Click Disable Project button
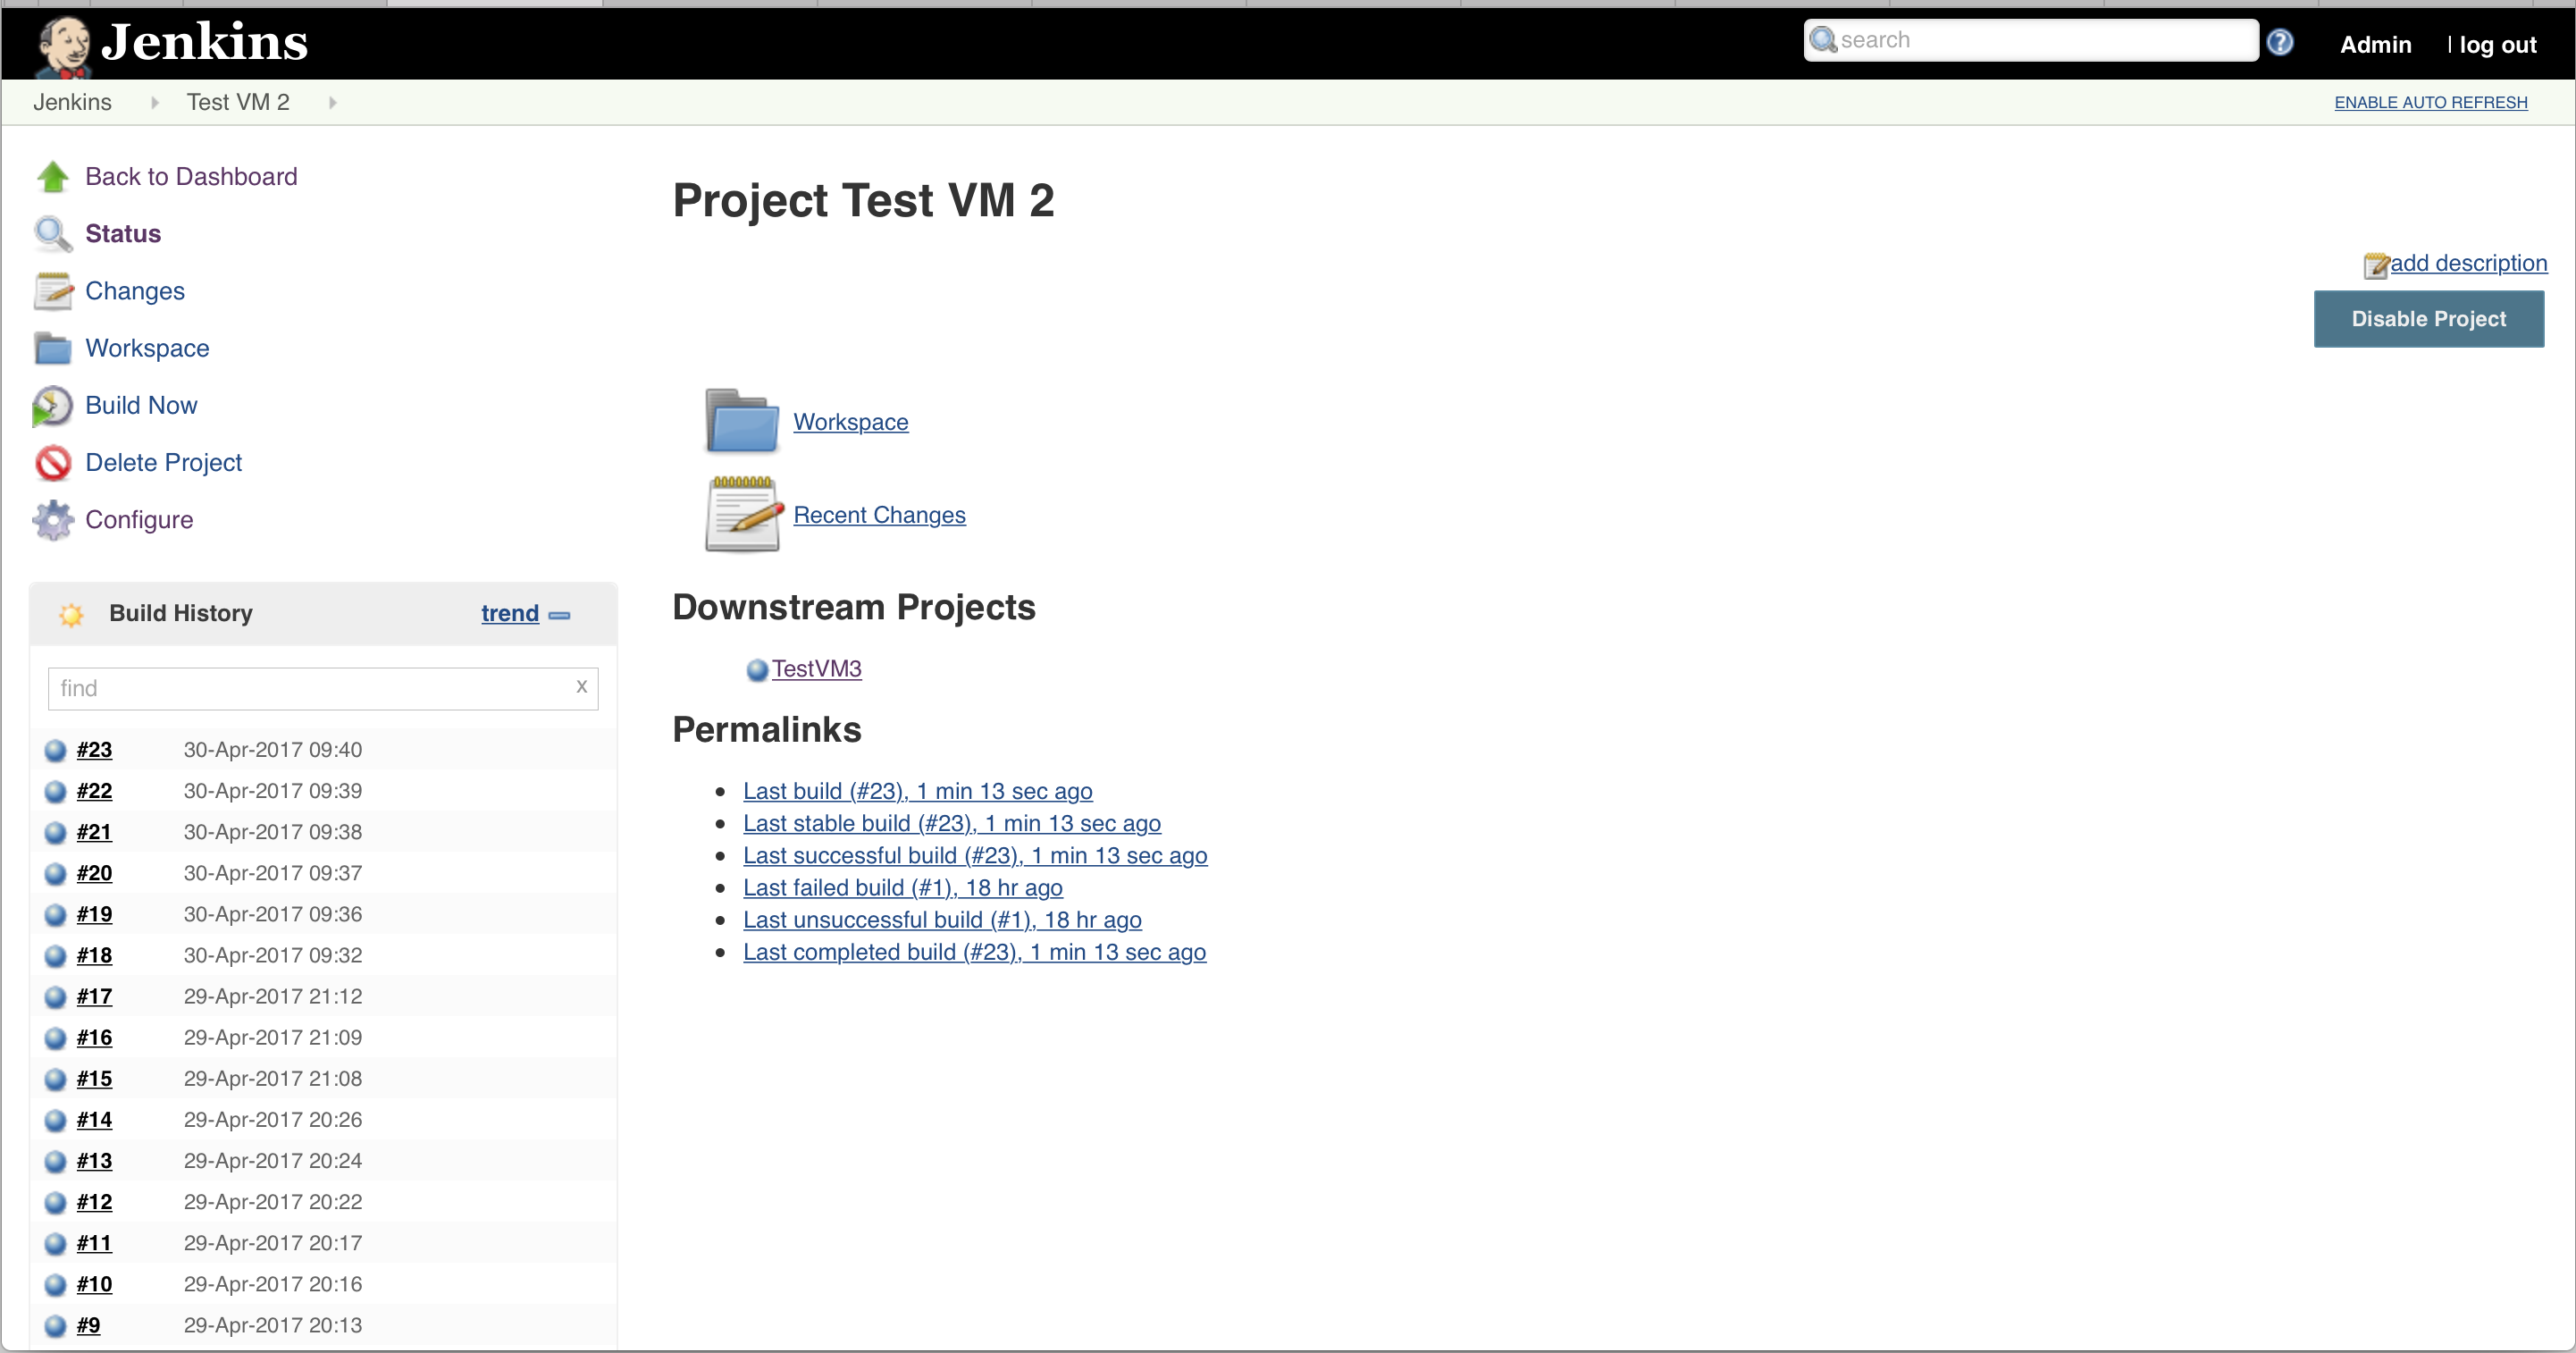 point(2428,317)
